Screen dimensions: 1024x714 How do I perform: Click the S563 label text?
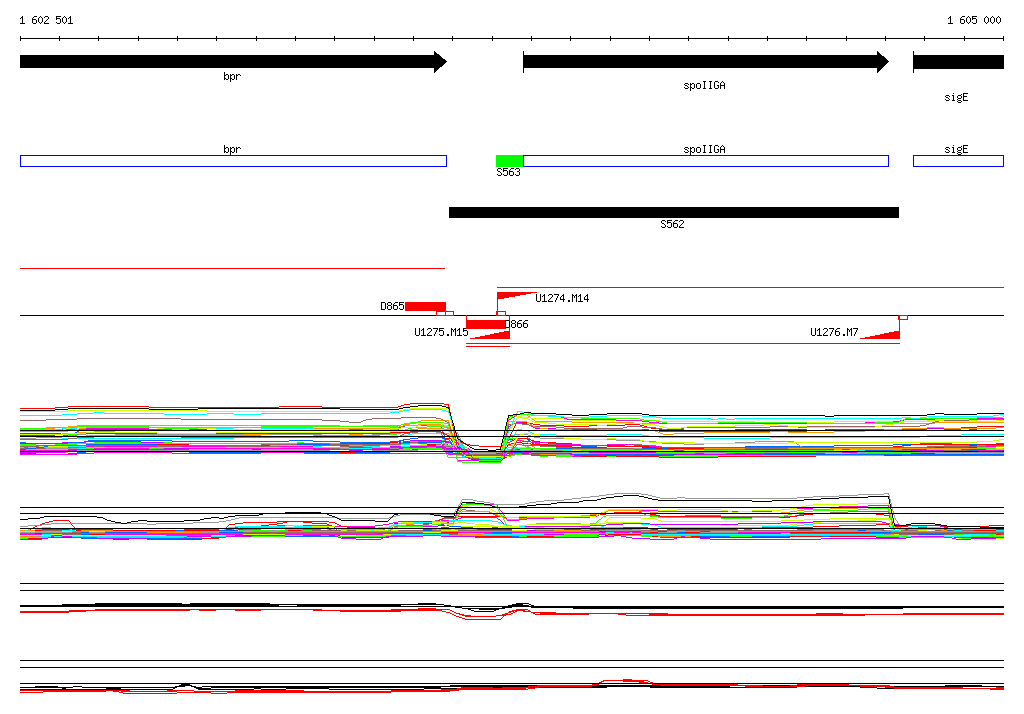tap(508, 172)
